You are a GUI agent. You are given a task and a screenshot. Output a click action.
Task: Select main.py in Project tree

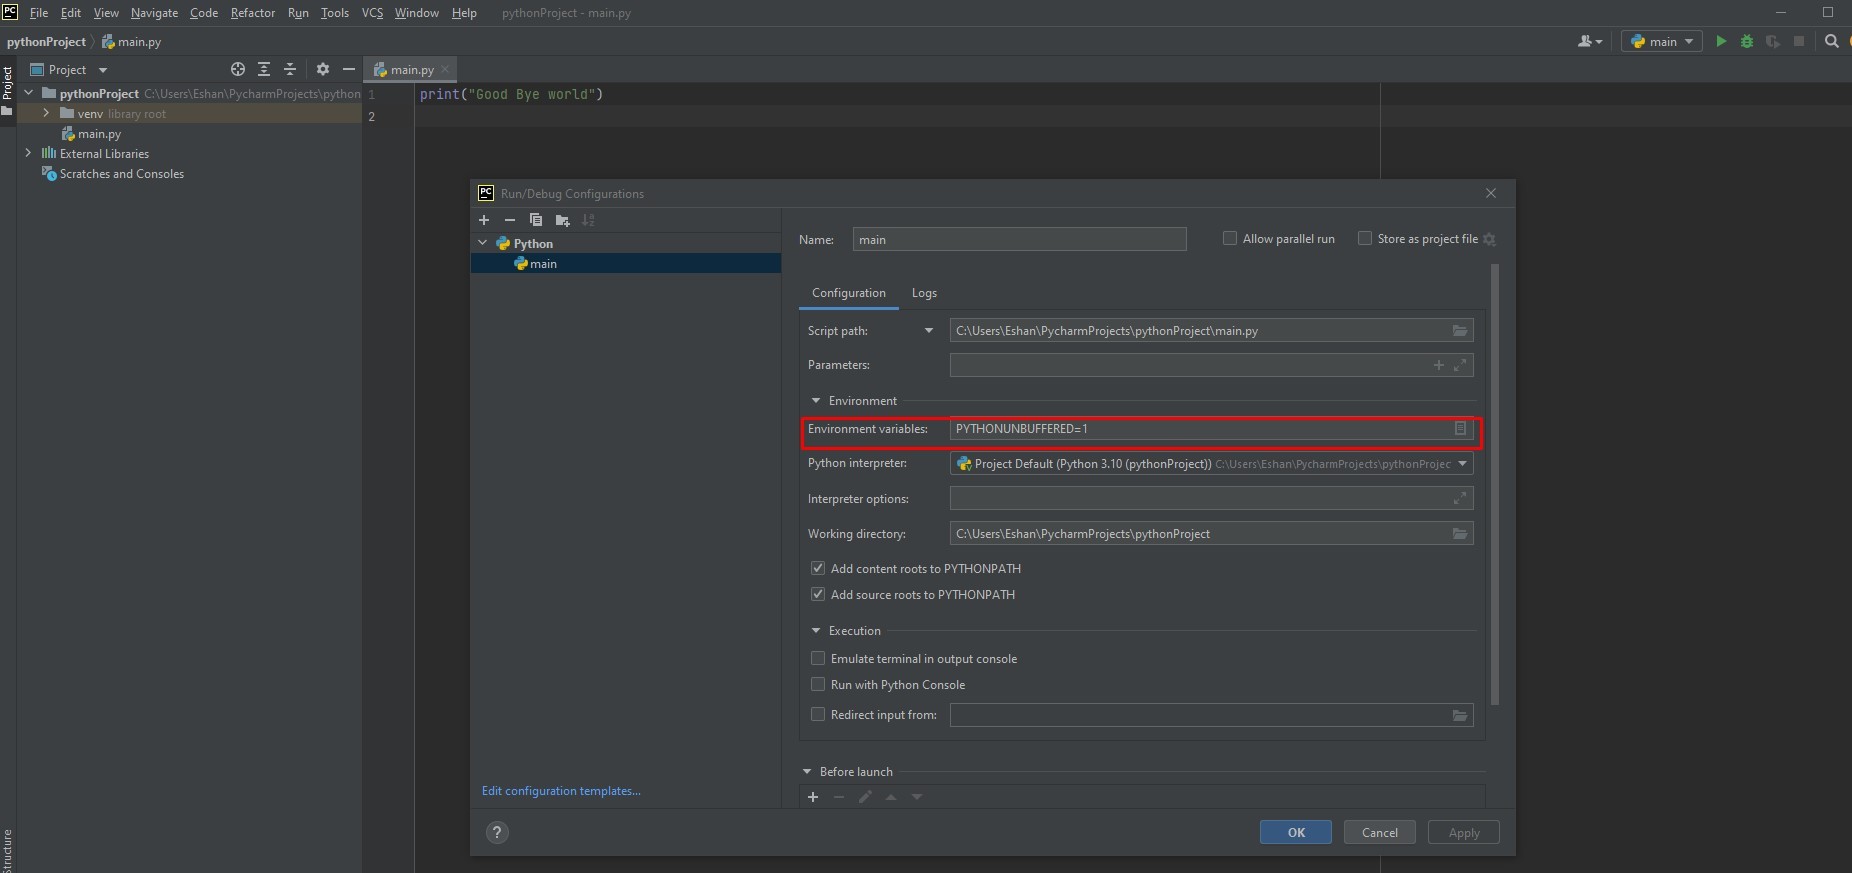click(x=99, y=133)
